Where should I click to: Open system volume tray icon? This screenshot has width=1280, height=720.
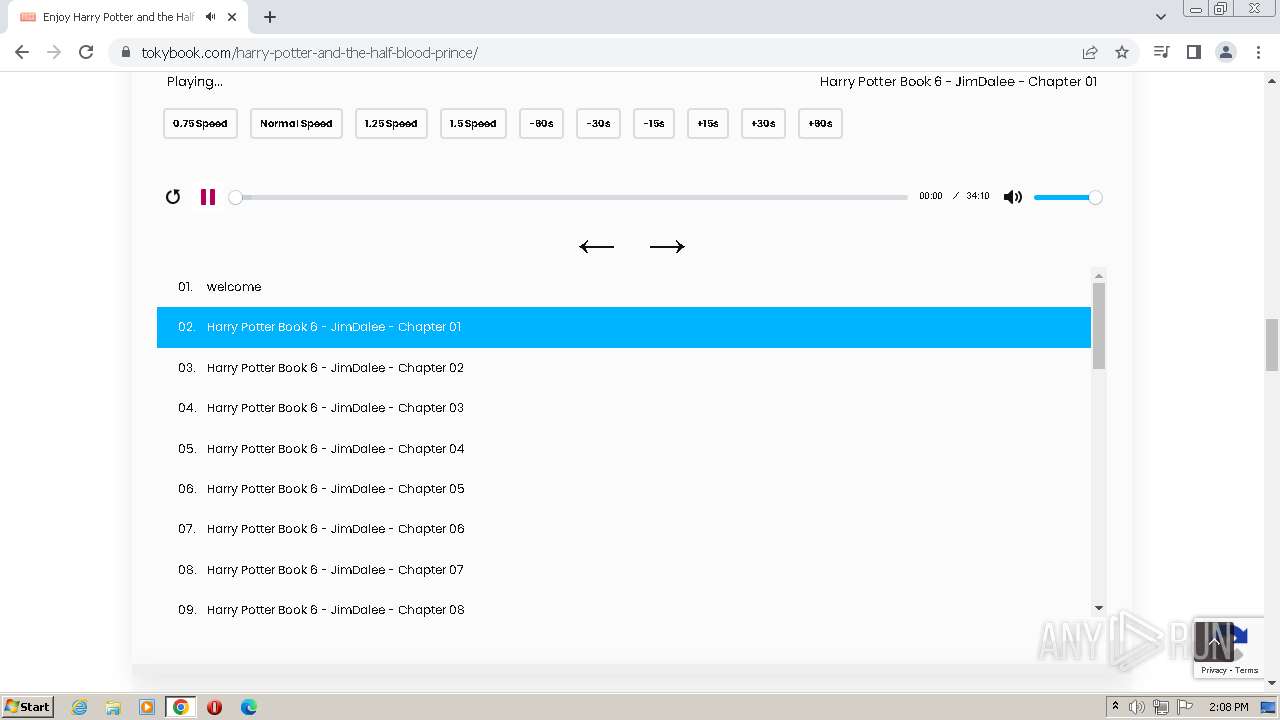click(x=1137, y=707)
